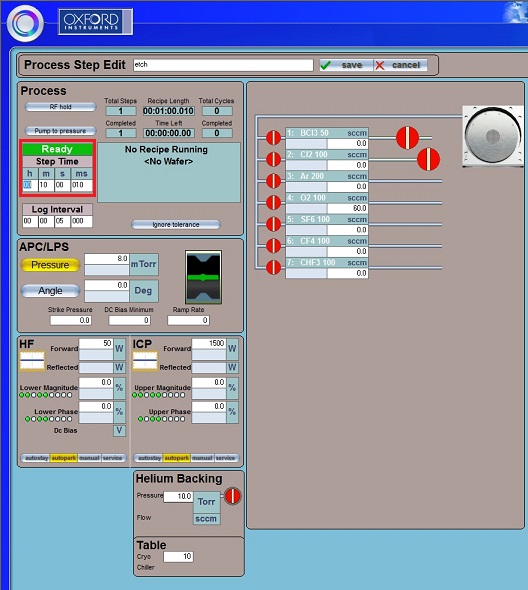Toggle the Ar gas line valve
The width and height of the screenshot is (528, 590).
point(274,181)
